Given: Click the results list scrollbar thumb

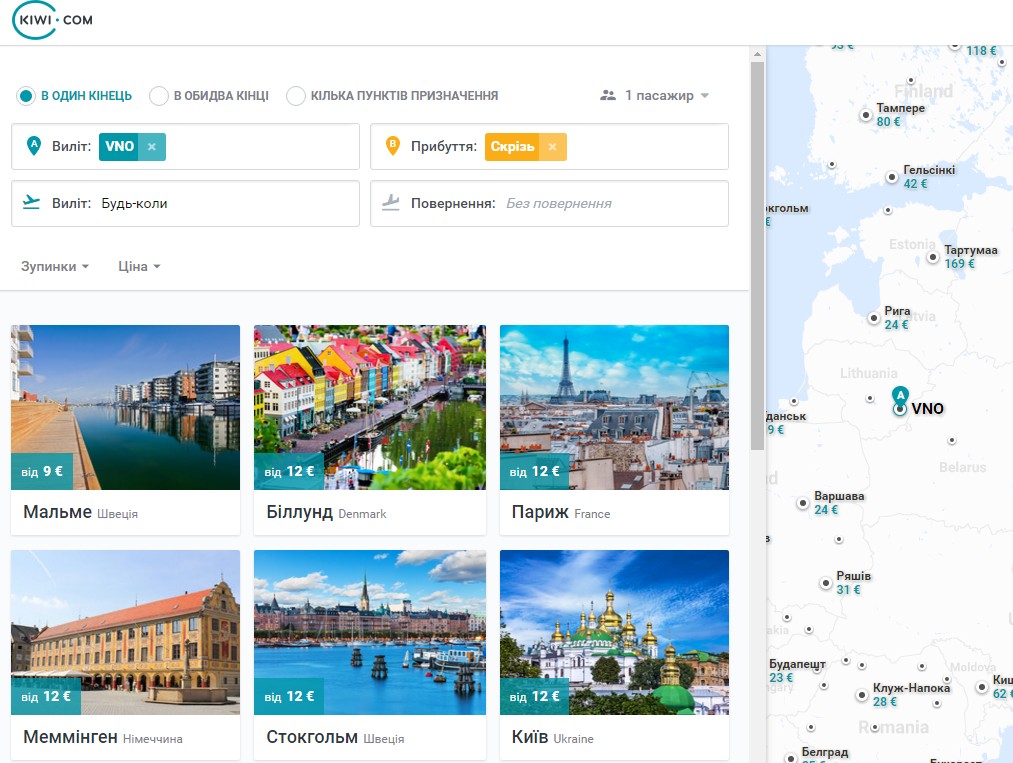Looking at the screenshot, I should (757, 256).
